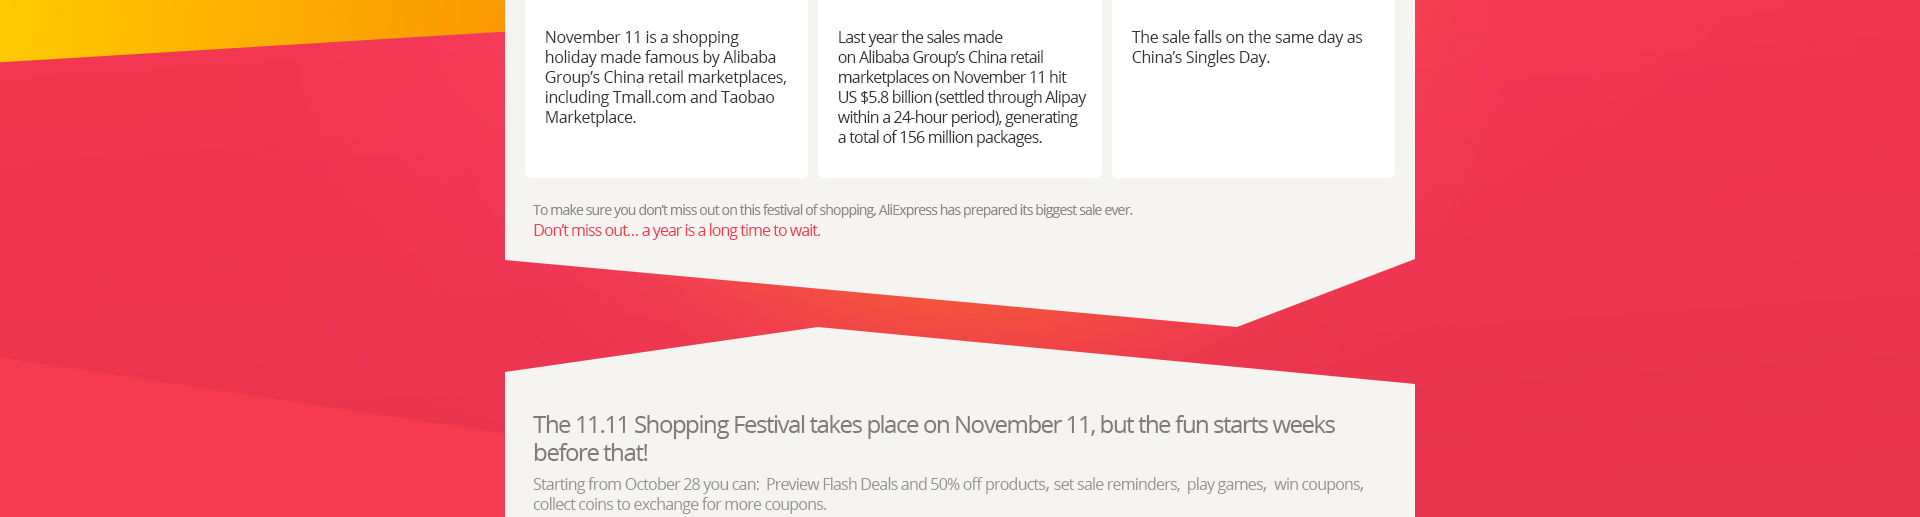The width and height of the screenshot is (1920, 517).
Task: Click the yellow-orange banner in top-left corner
Action: pyautogui.click(x=250, y=25)
